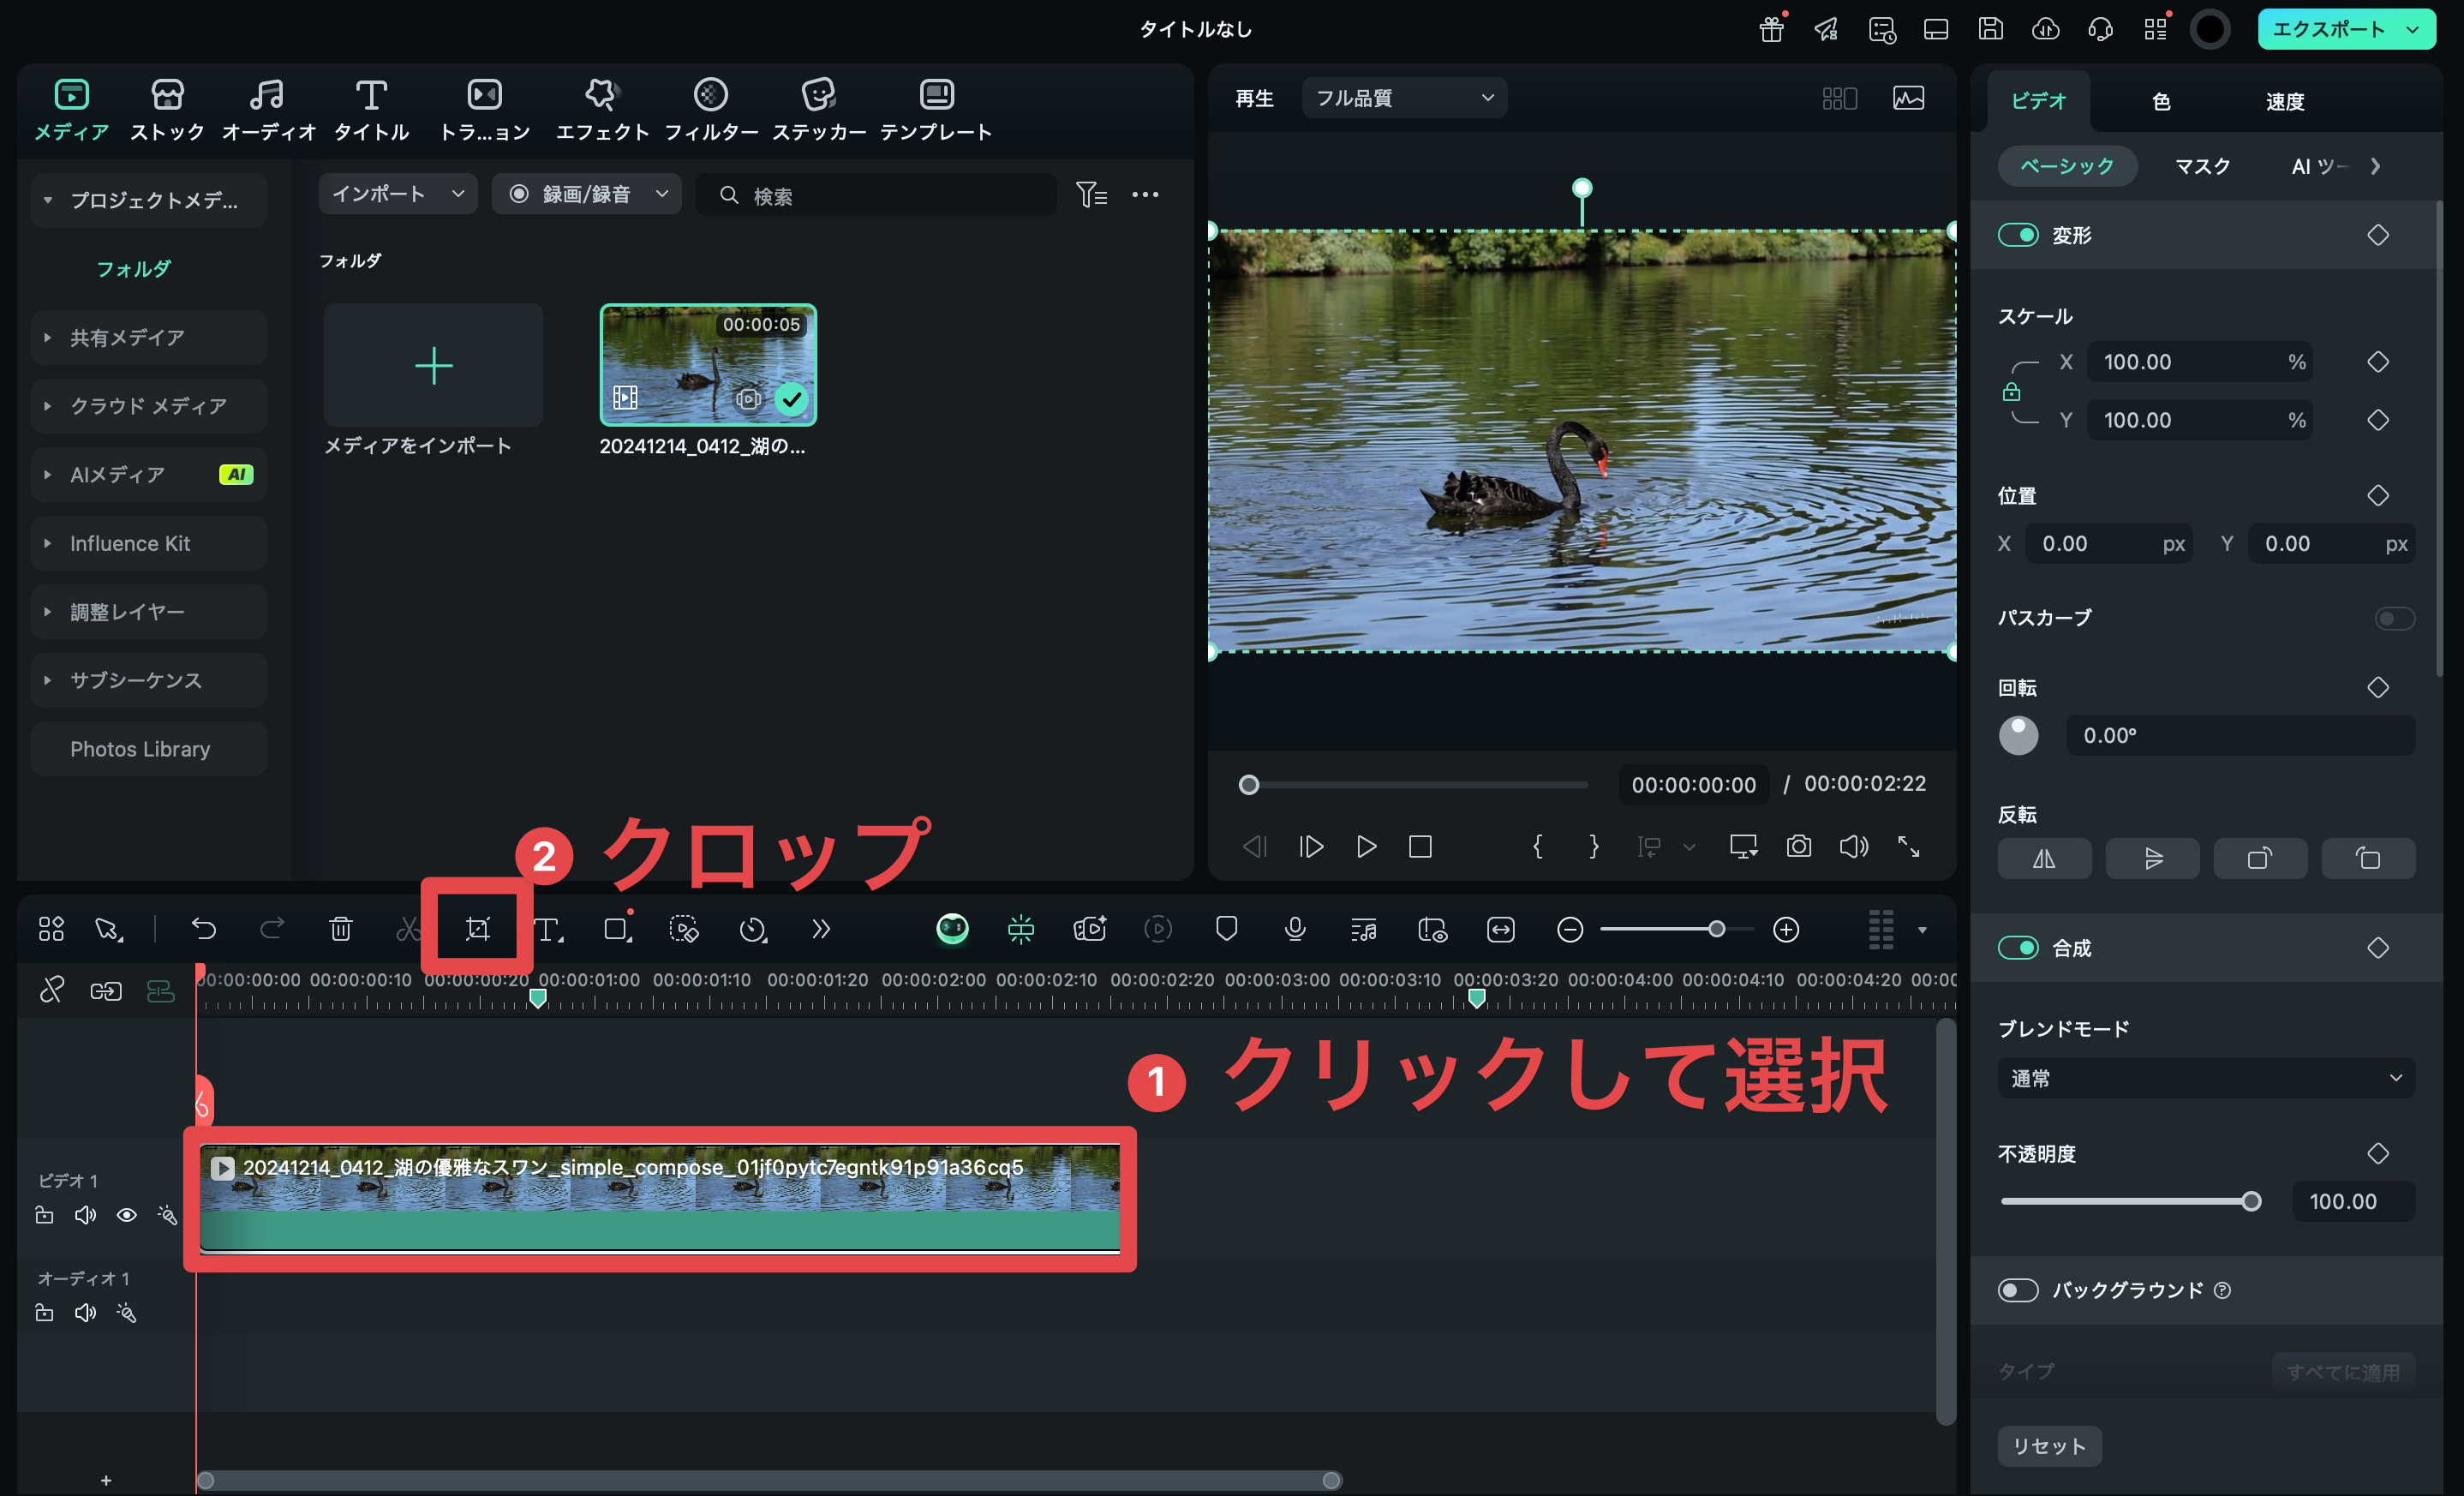Open the speed clock tool icon

click(x=753, y=929)
